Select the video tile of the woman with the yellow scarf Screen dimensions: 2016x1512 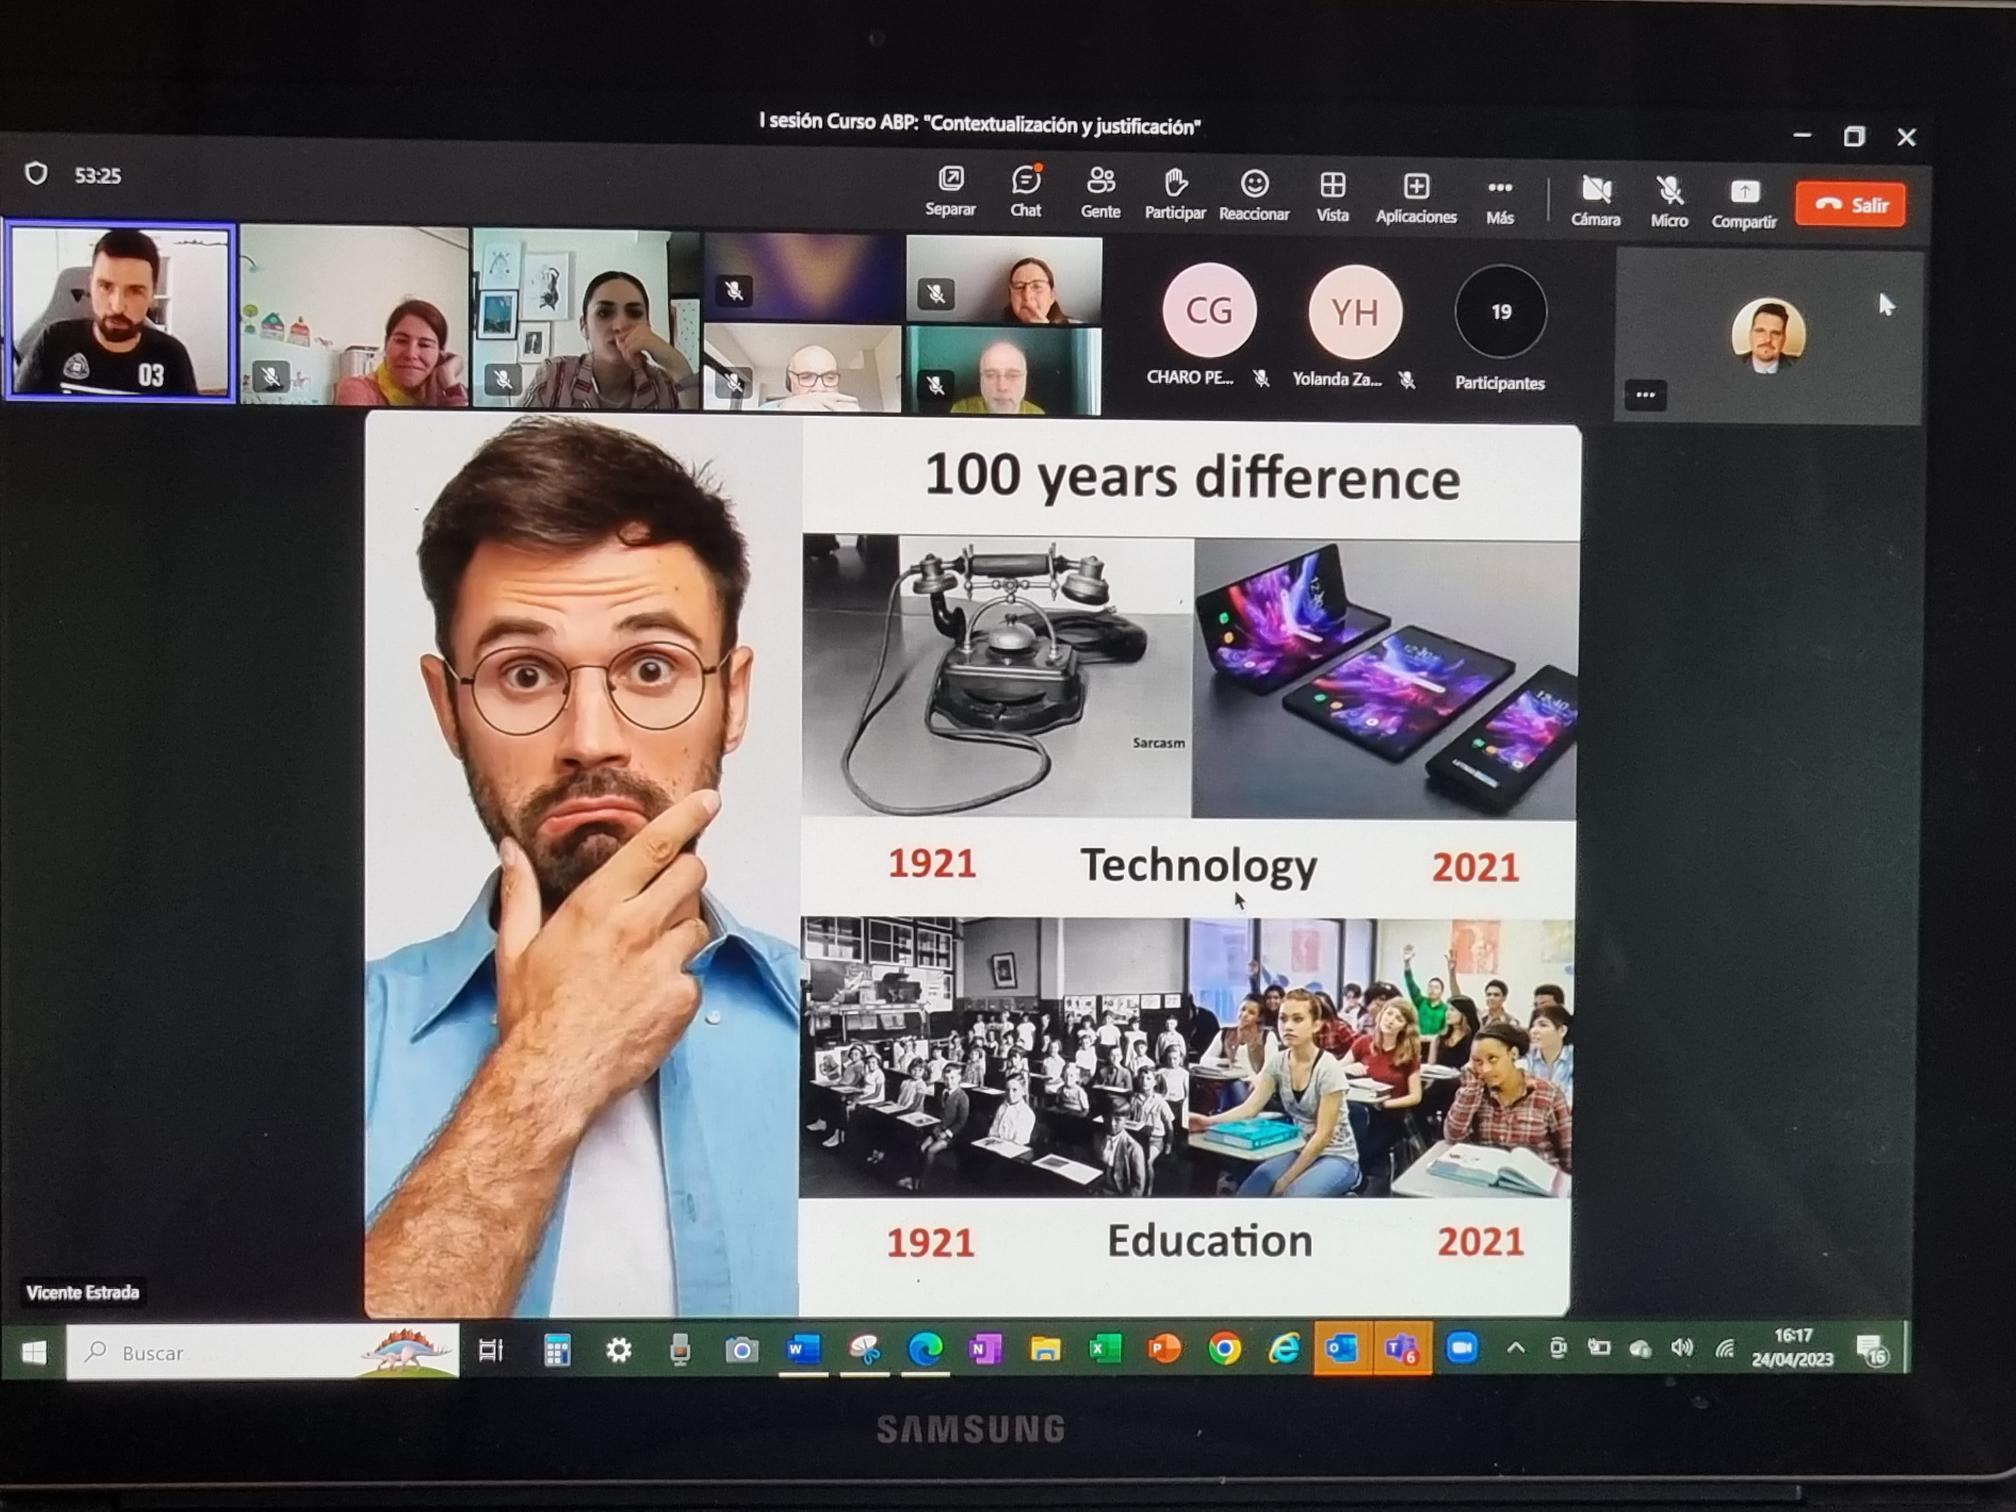tap(354, 315)
